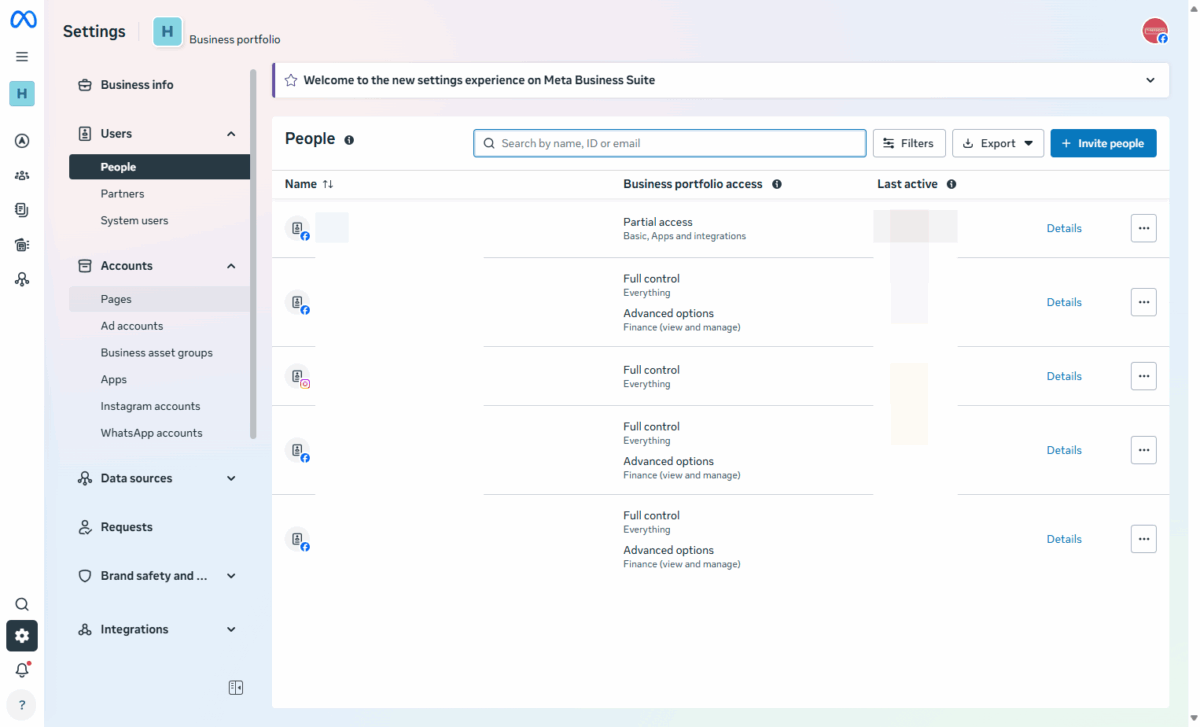
Task: Open the Ad accounts menu item
Action: coord(132,326)
